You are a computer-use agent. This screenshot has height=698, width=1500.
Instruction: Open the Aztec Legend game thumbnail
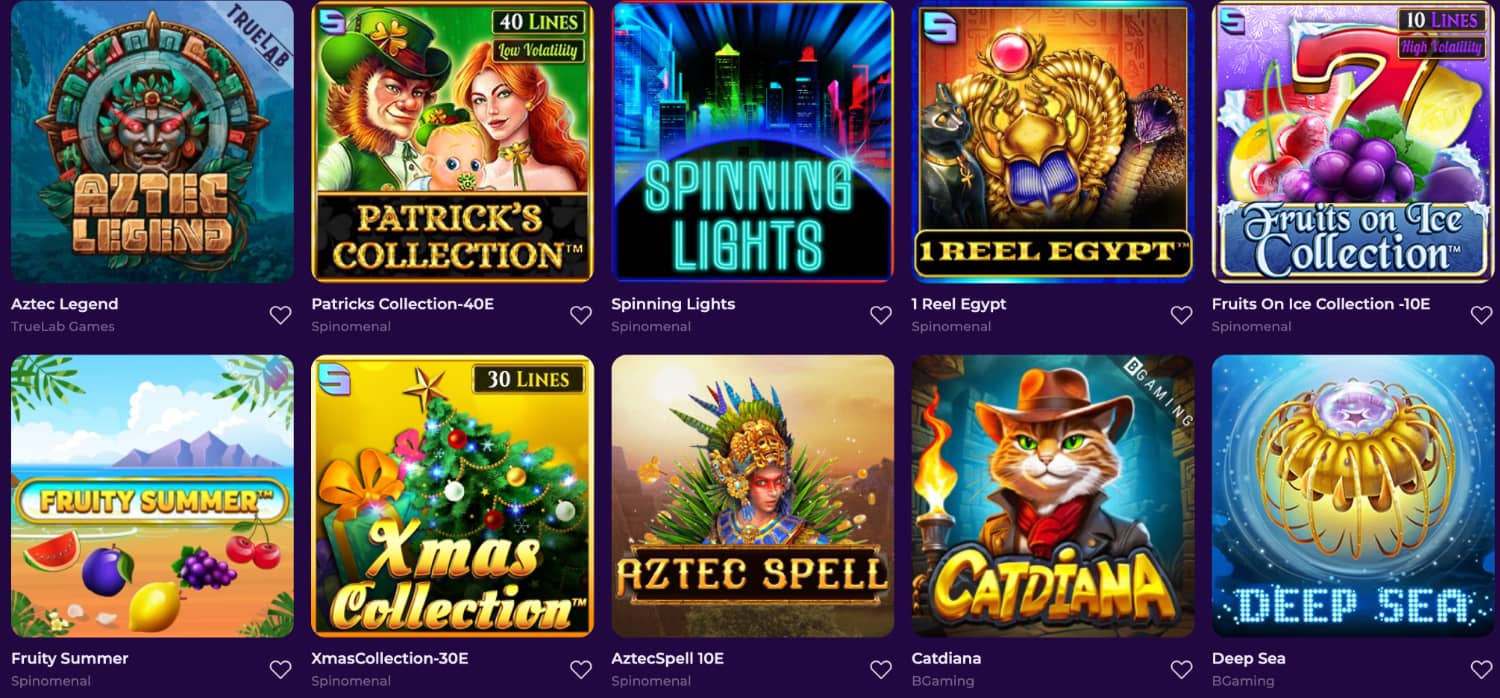[152, 141]
